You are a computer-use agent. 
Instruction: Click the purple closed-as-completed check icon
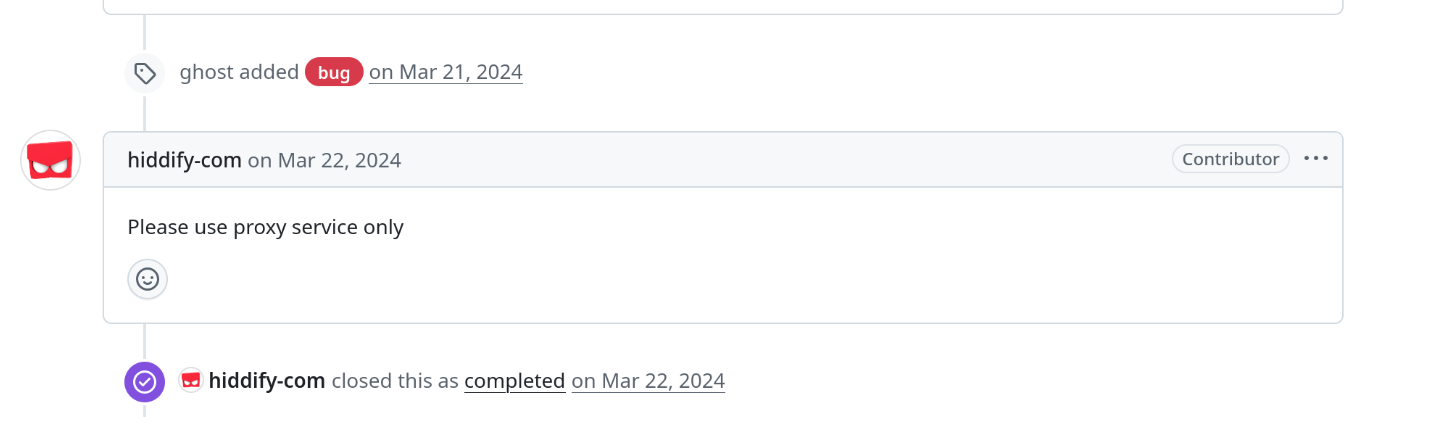pyautogui.click(x=144, y=381)
